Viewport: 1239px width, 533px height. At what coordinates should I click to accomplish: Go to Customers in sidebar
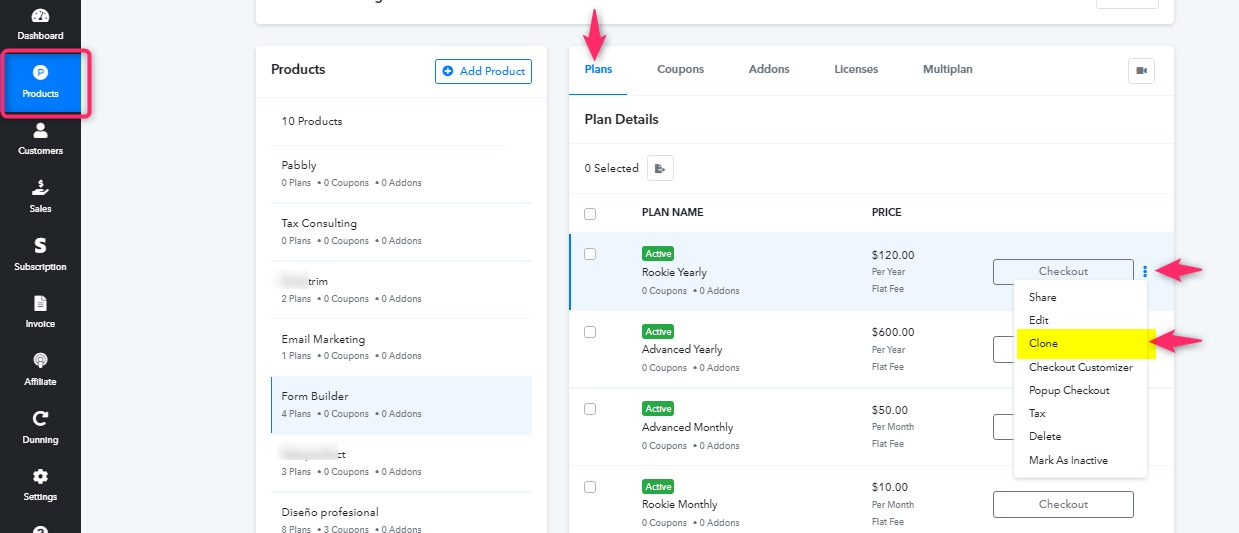coord(40,139)
